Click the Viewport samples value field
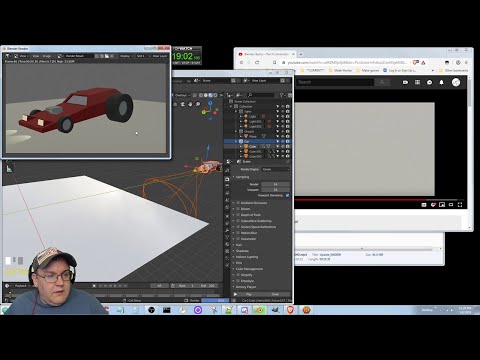 [275, 190]
